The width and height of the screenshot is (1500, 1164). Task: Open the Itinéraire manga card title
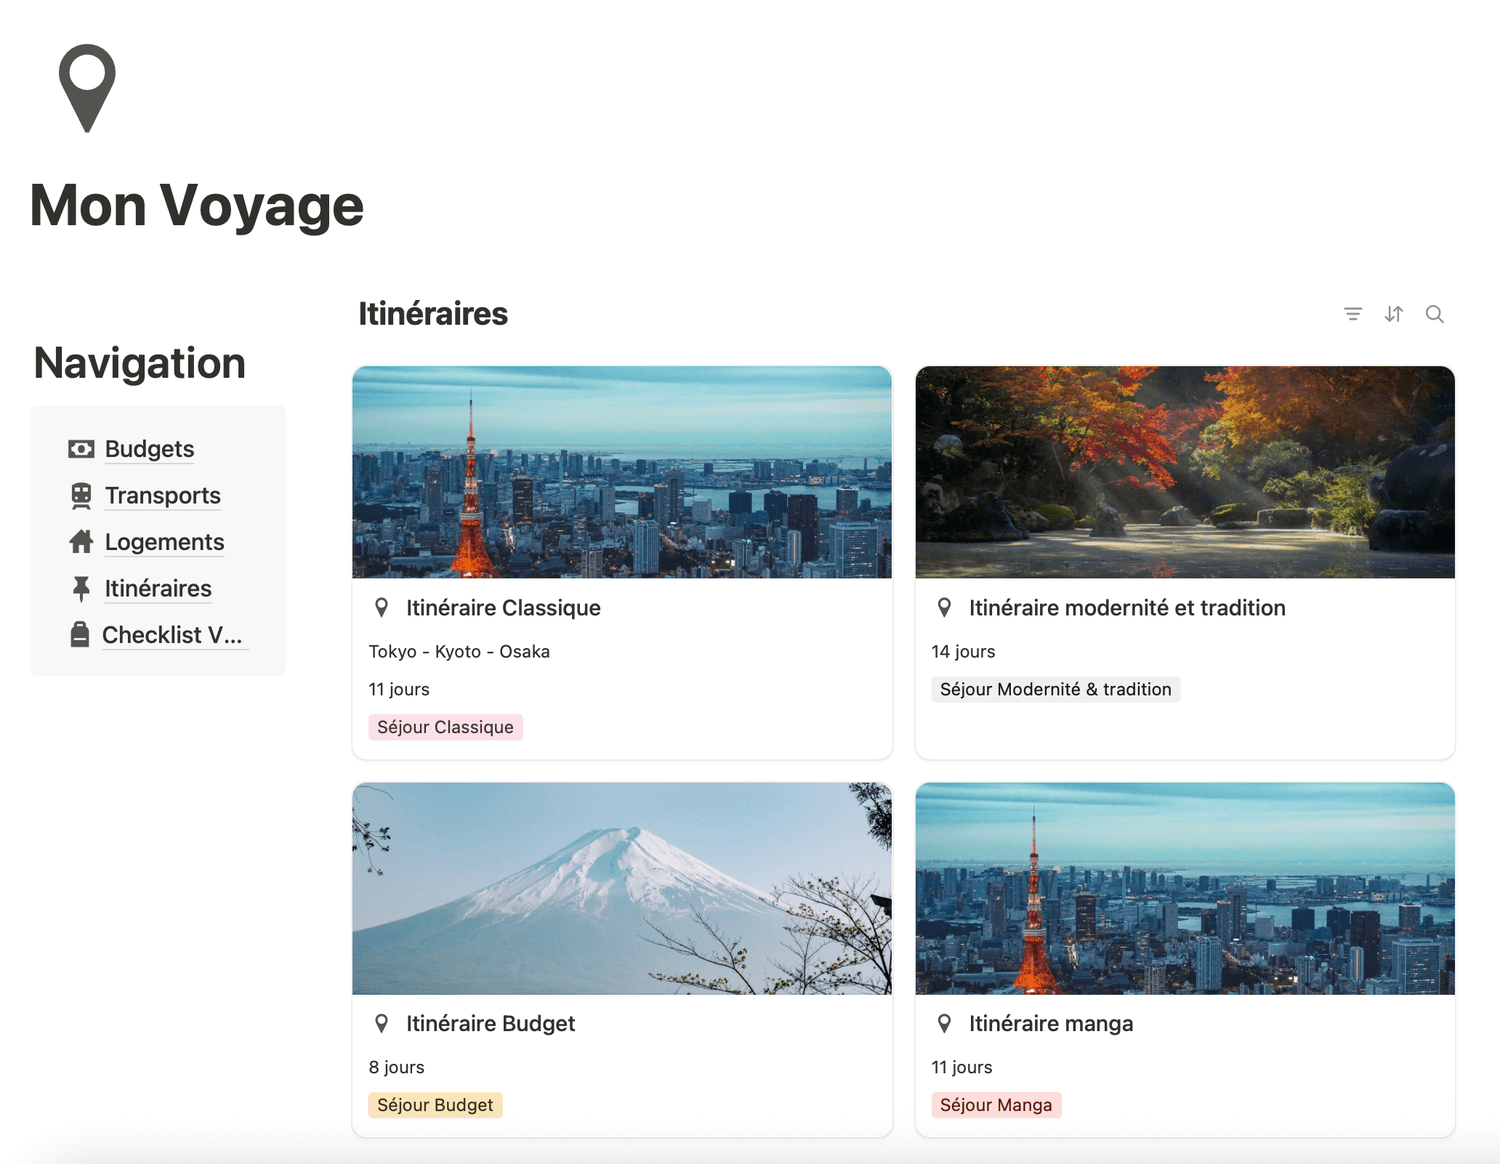click(x=1051, y=1024)
